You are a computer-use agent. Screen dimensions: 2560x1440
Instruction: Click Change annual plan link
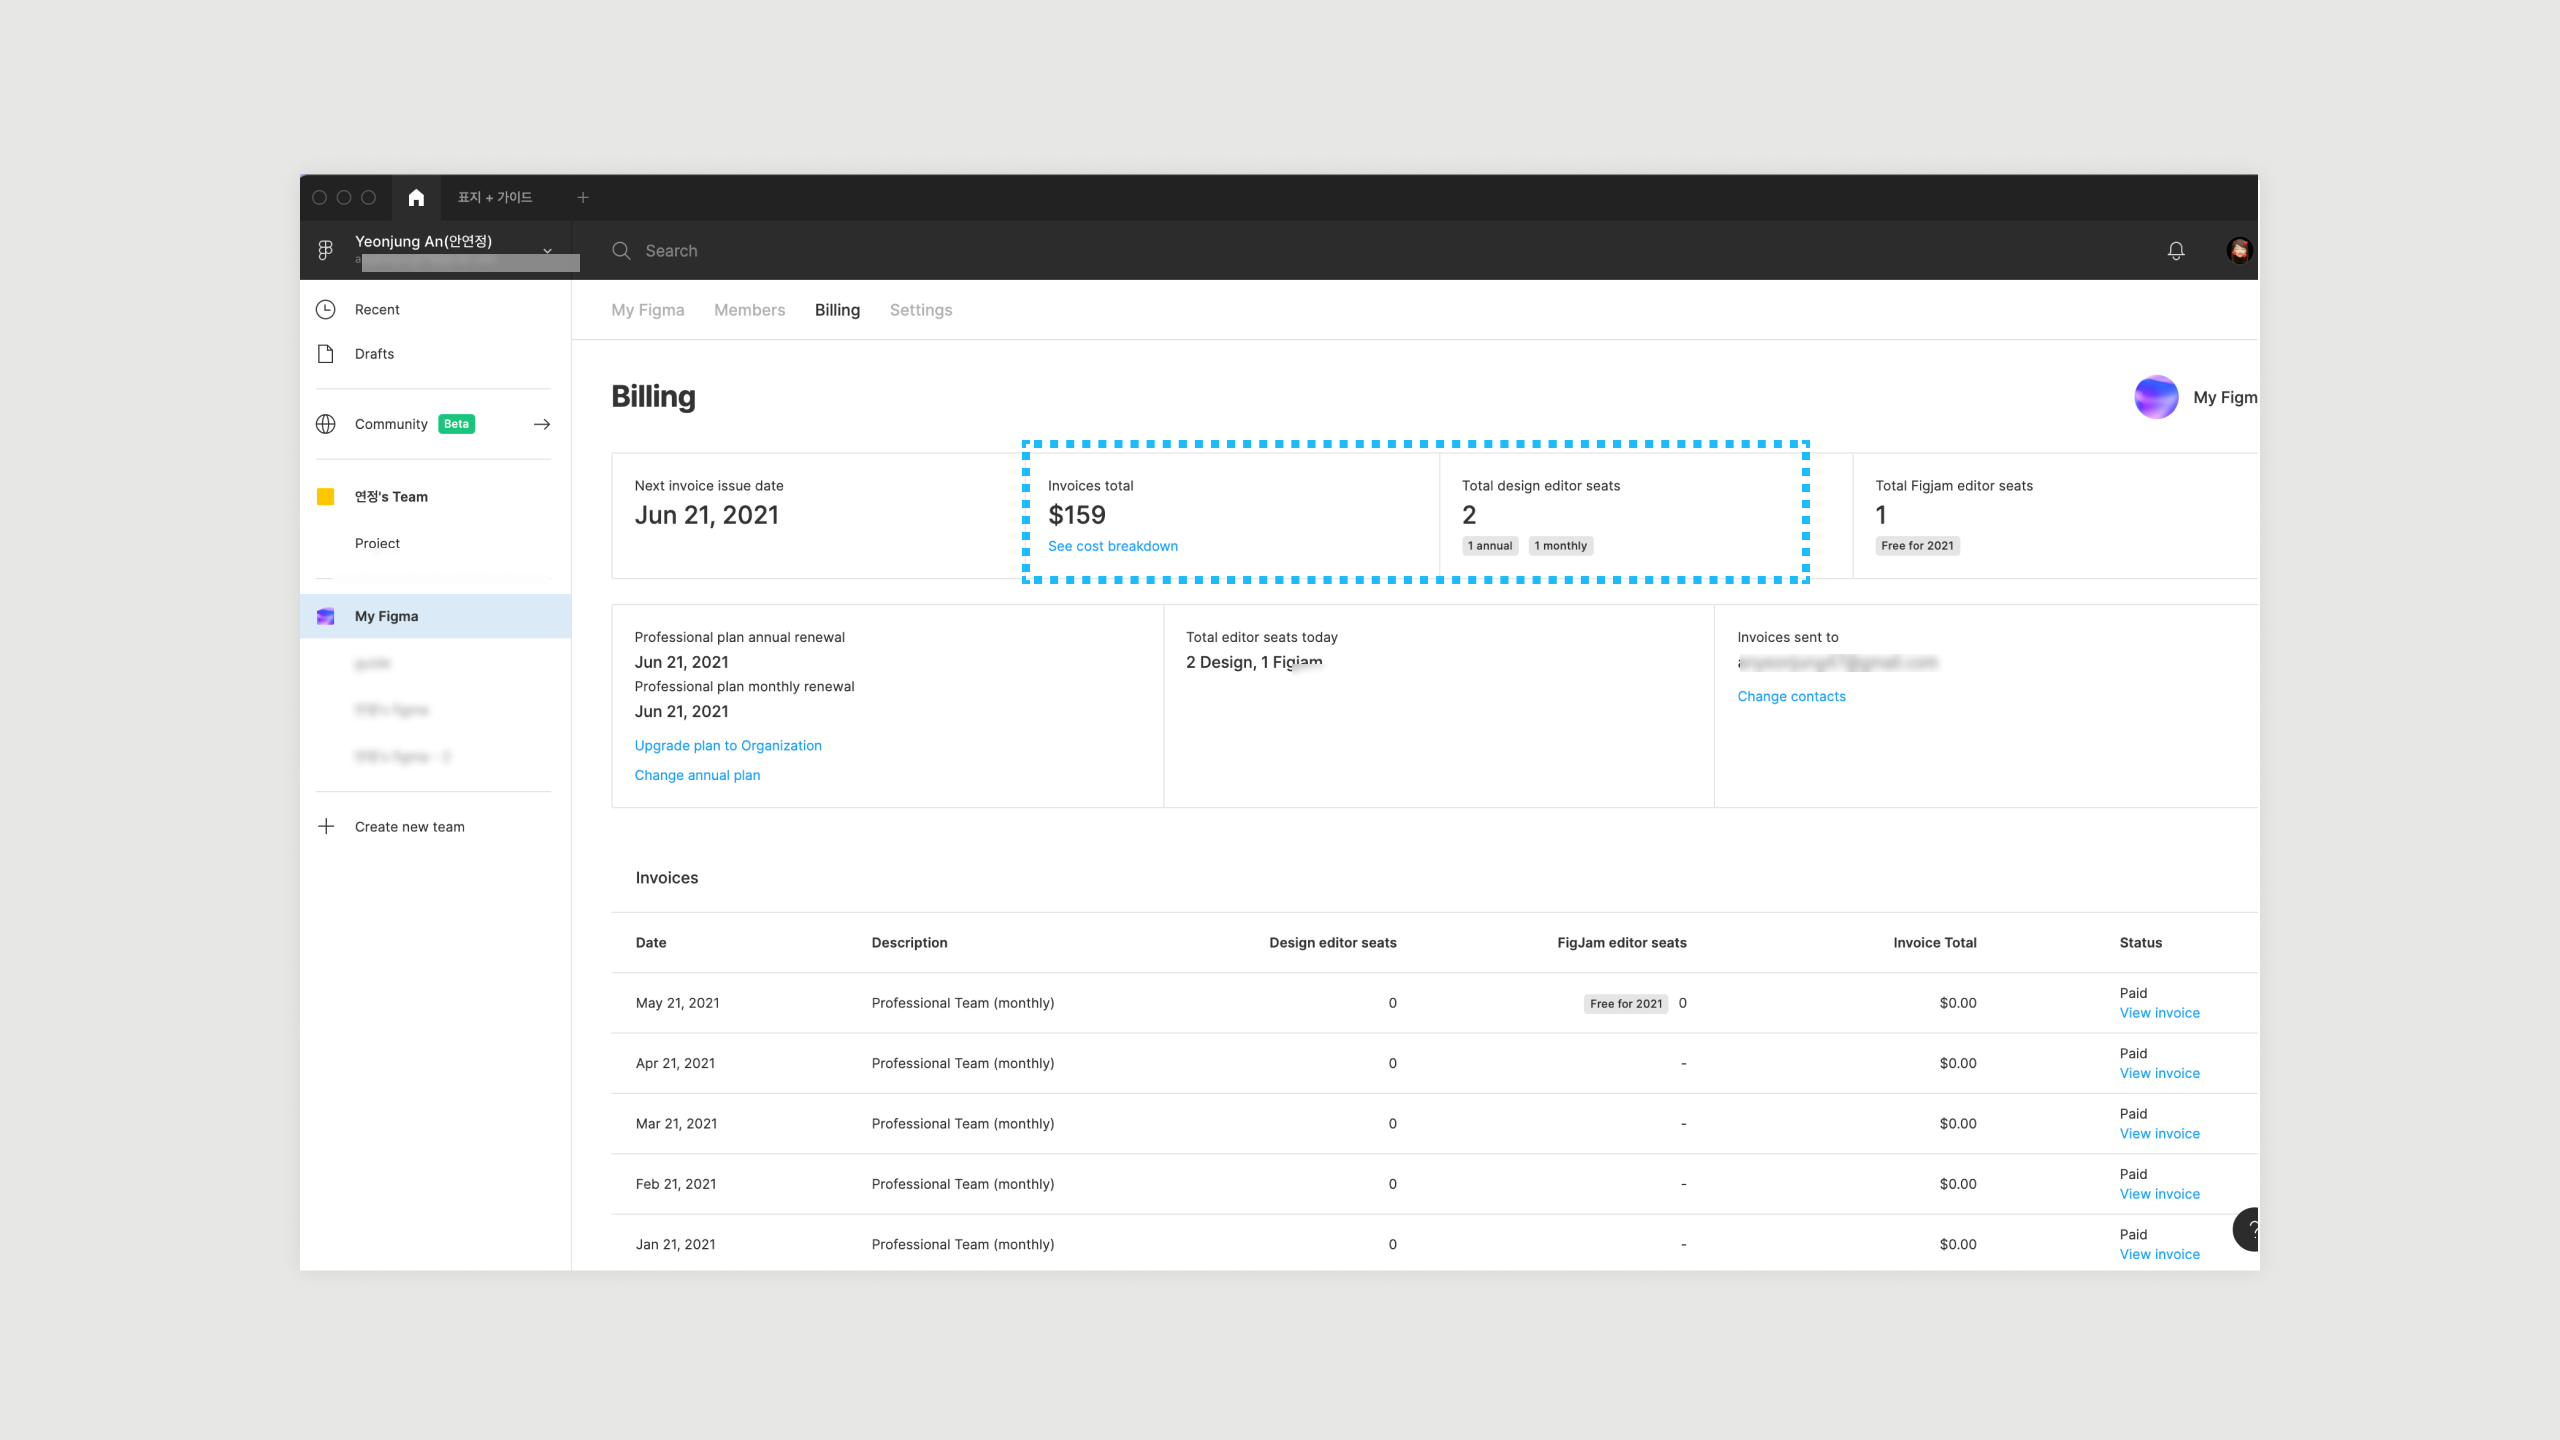pos(697,775)
